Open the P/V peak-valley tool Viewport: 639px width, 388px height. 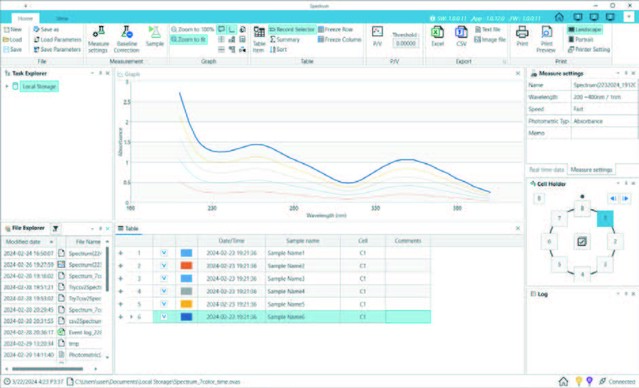pos(377,37)
